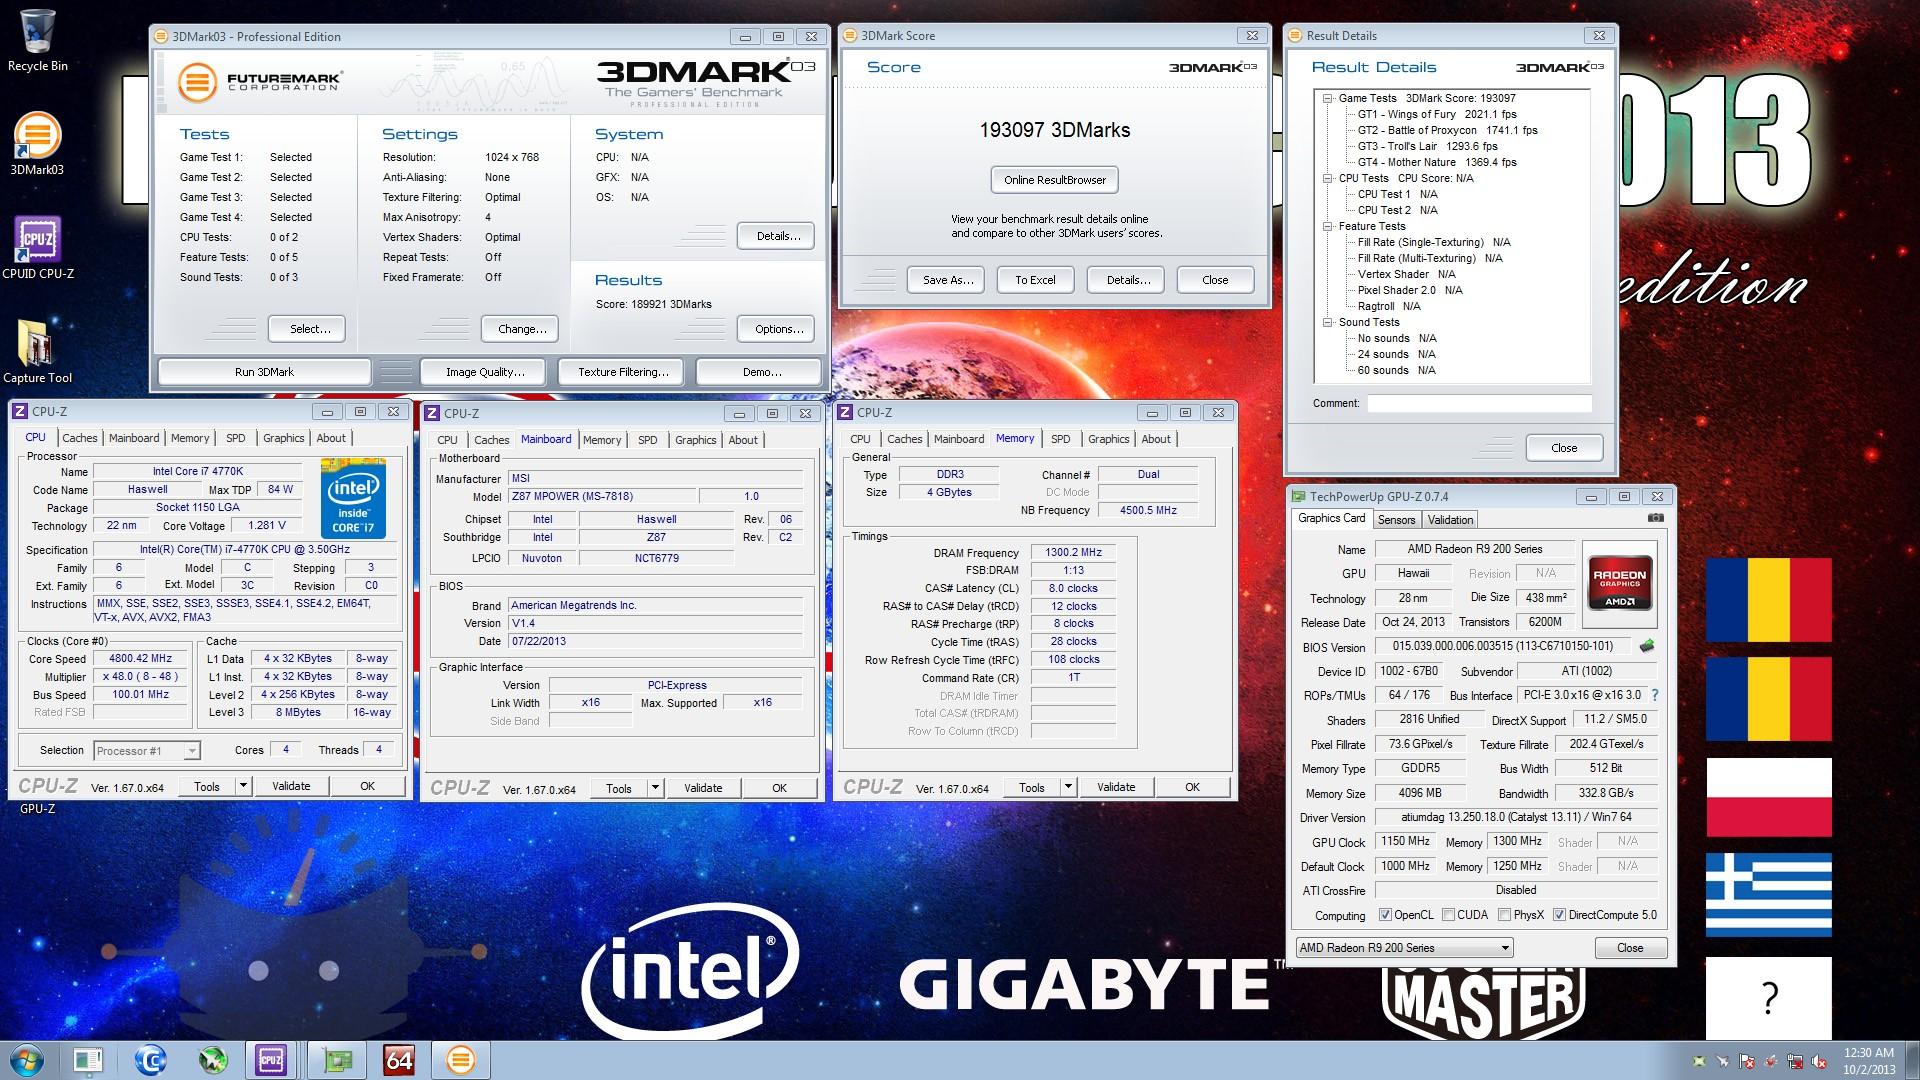Open the Windows Start menu orb
This screenshot has height=1080, width=1920.
click(x=26, y=1060)
